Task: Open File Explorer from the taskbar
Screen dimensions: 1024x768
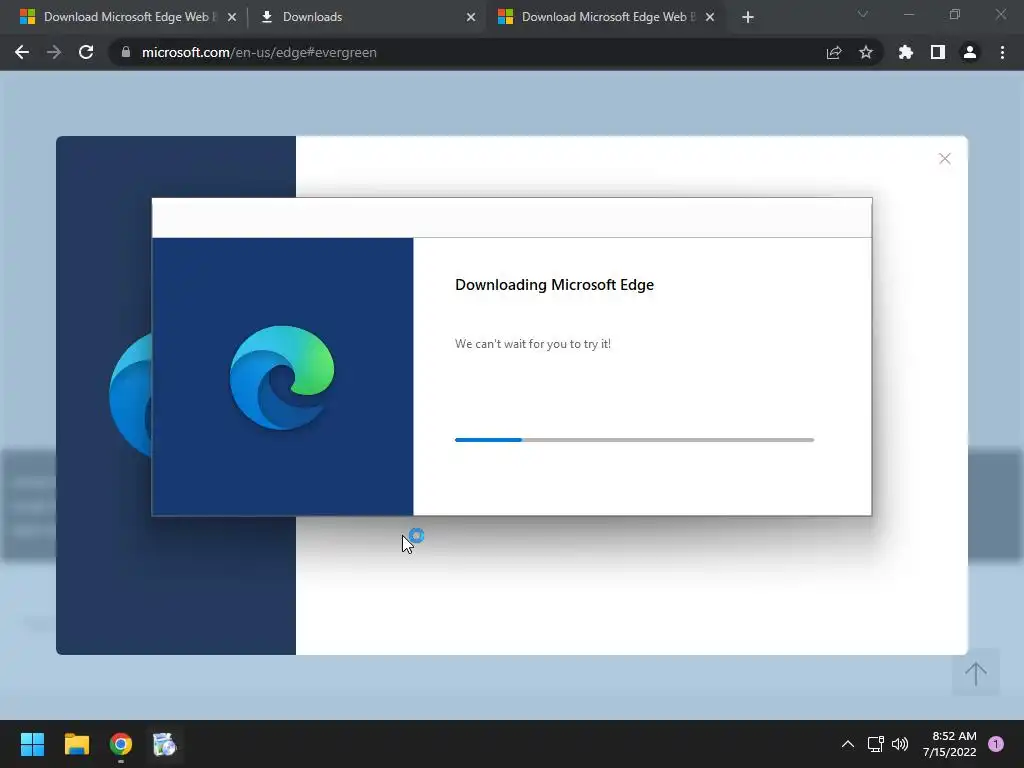Action: [76, 744]
